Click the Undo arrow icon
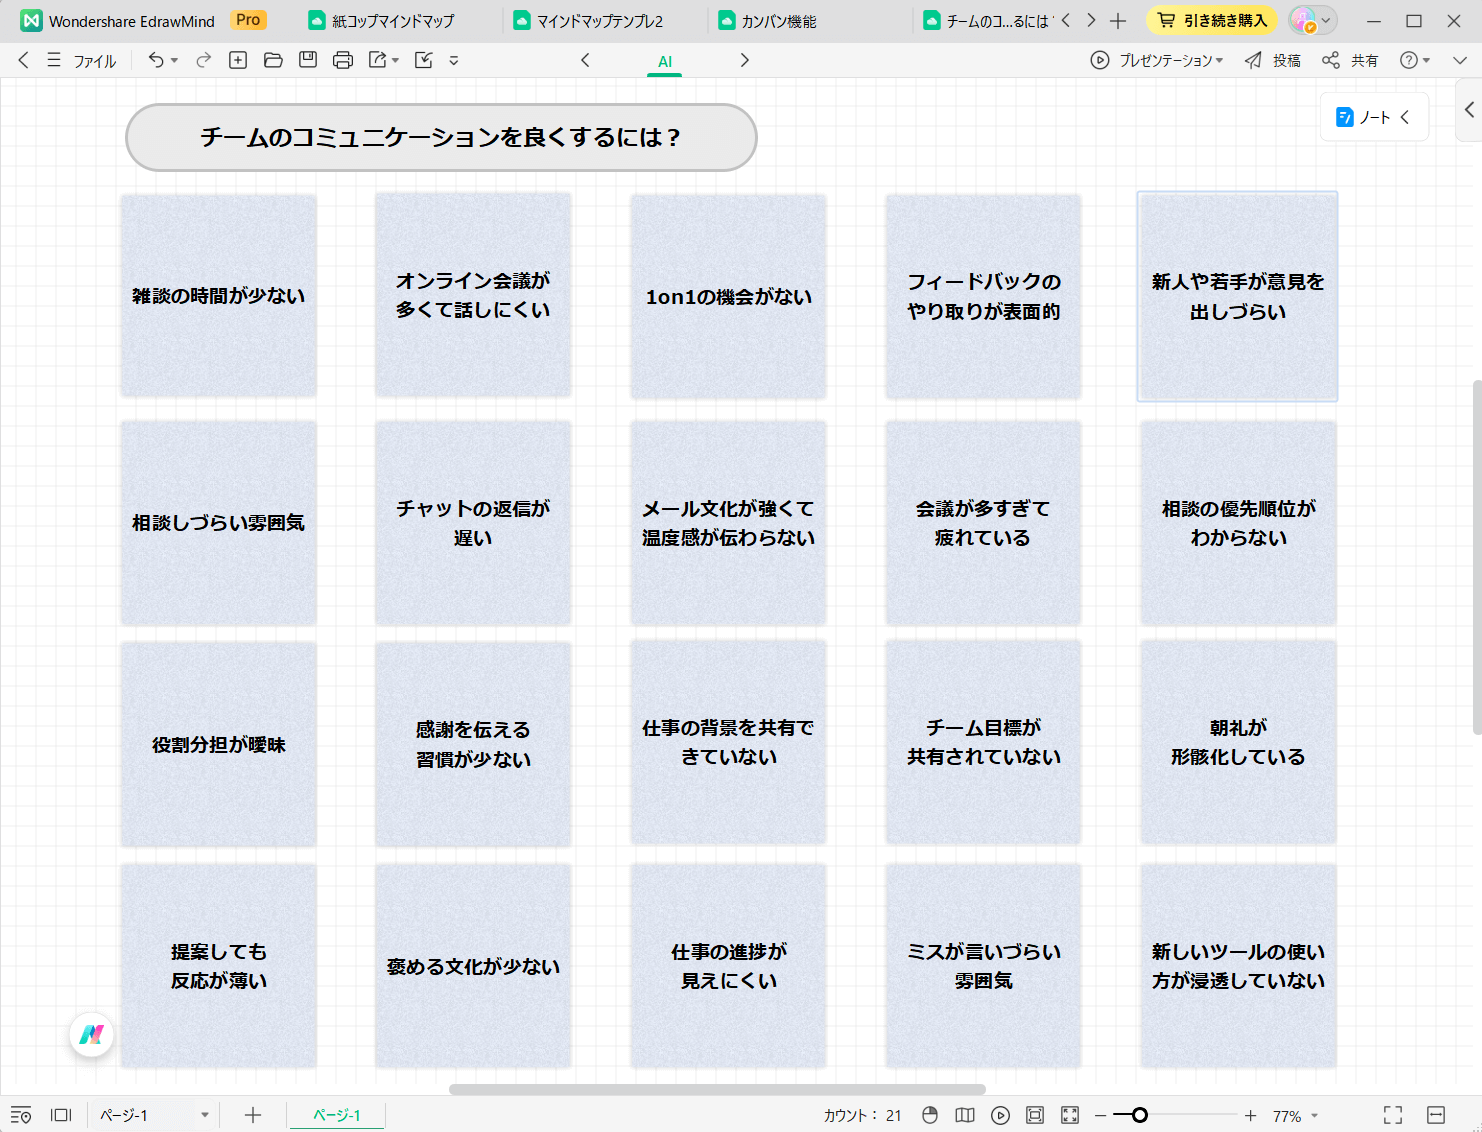 pos(156,60)
